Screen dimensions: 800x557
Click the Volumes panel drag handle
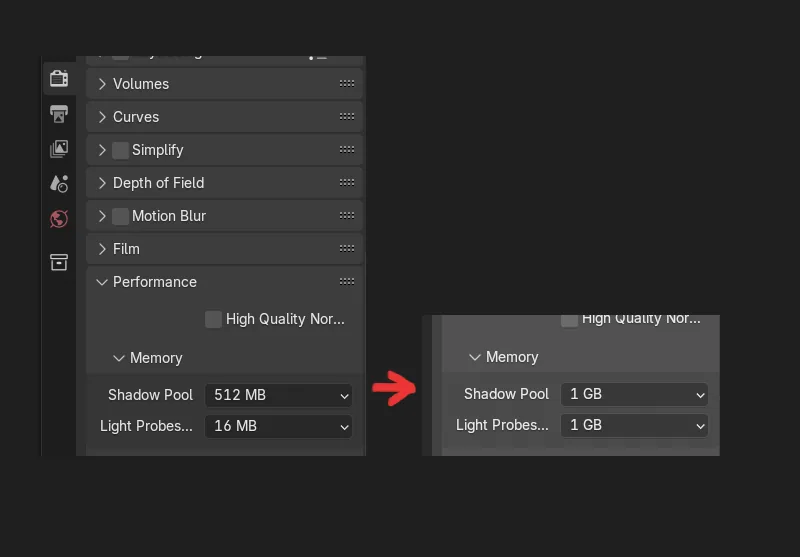coord(347,84)
